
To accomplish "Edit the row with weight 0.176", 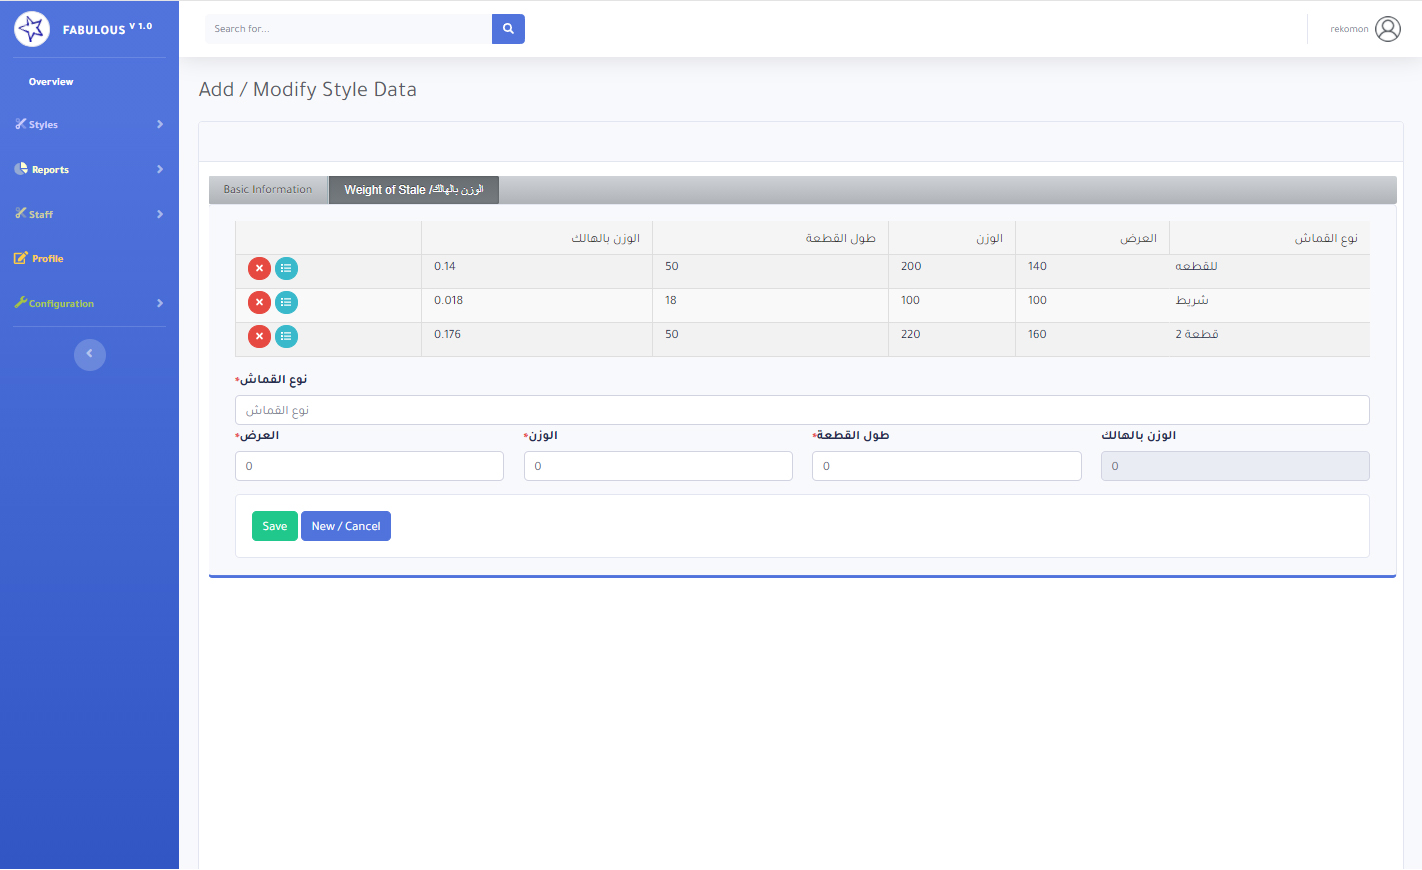I will [x=286, y=336].
